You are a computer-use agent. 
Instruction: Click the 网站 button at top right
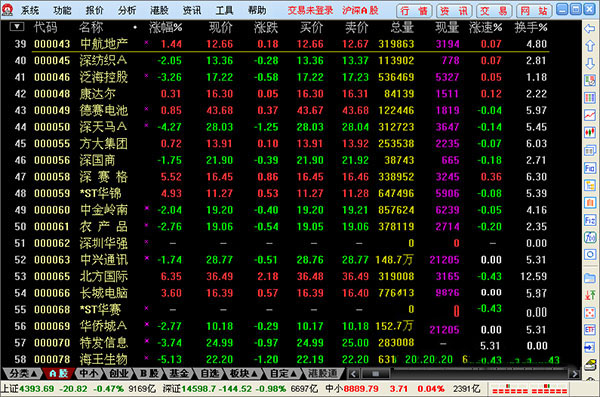coord(534,11)
